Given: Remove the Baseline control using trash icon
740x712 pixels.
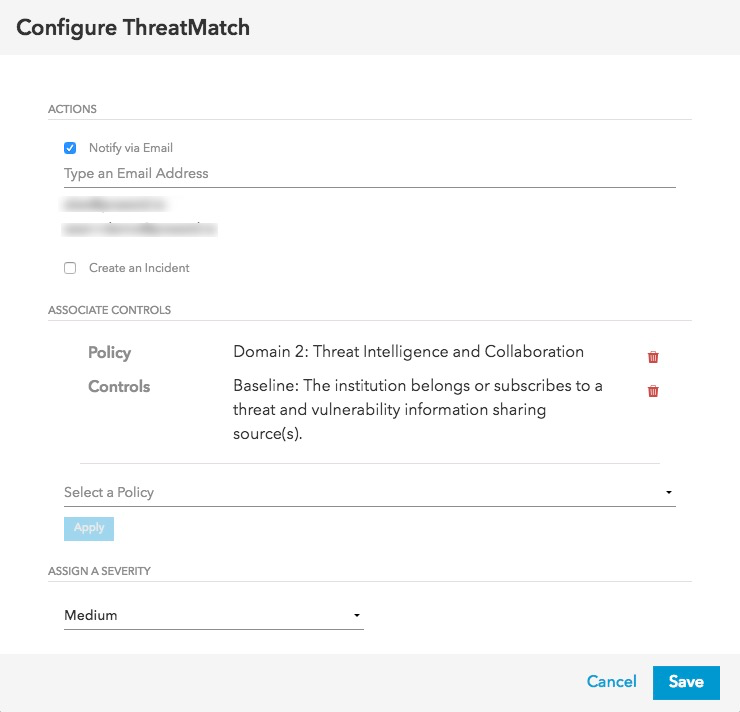Looking at the screenshot, I should [x=653, y=391].
